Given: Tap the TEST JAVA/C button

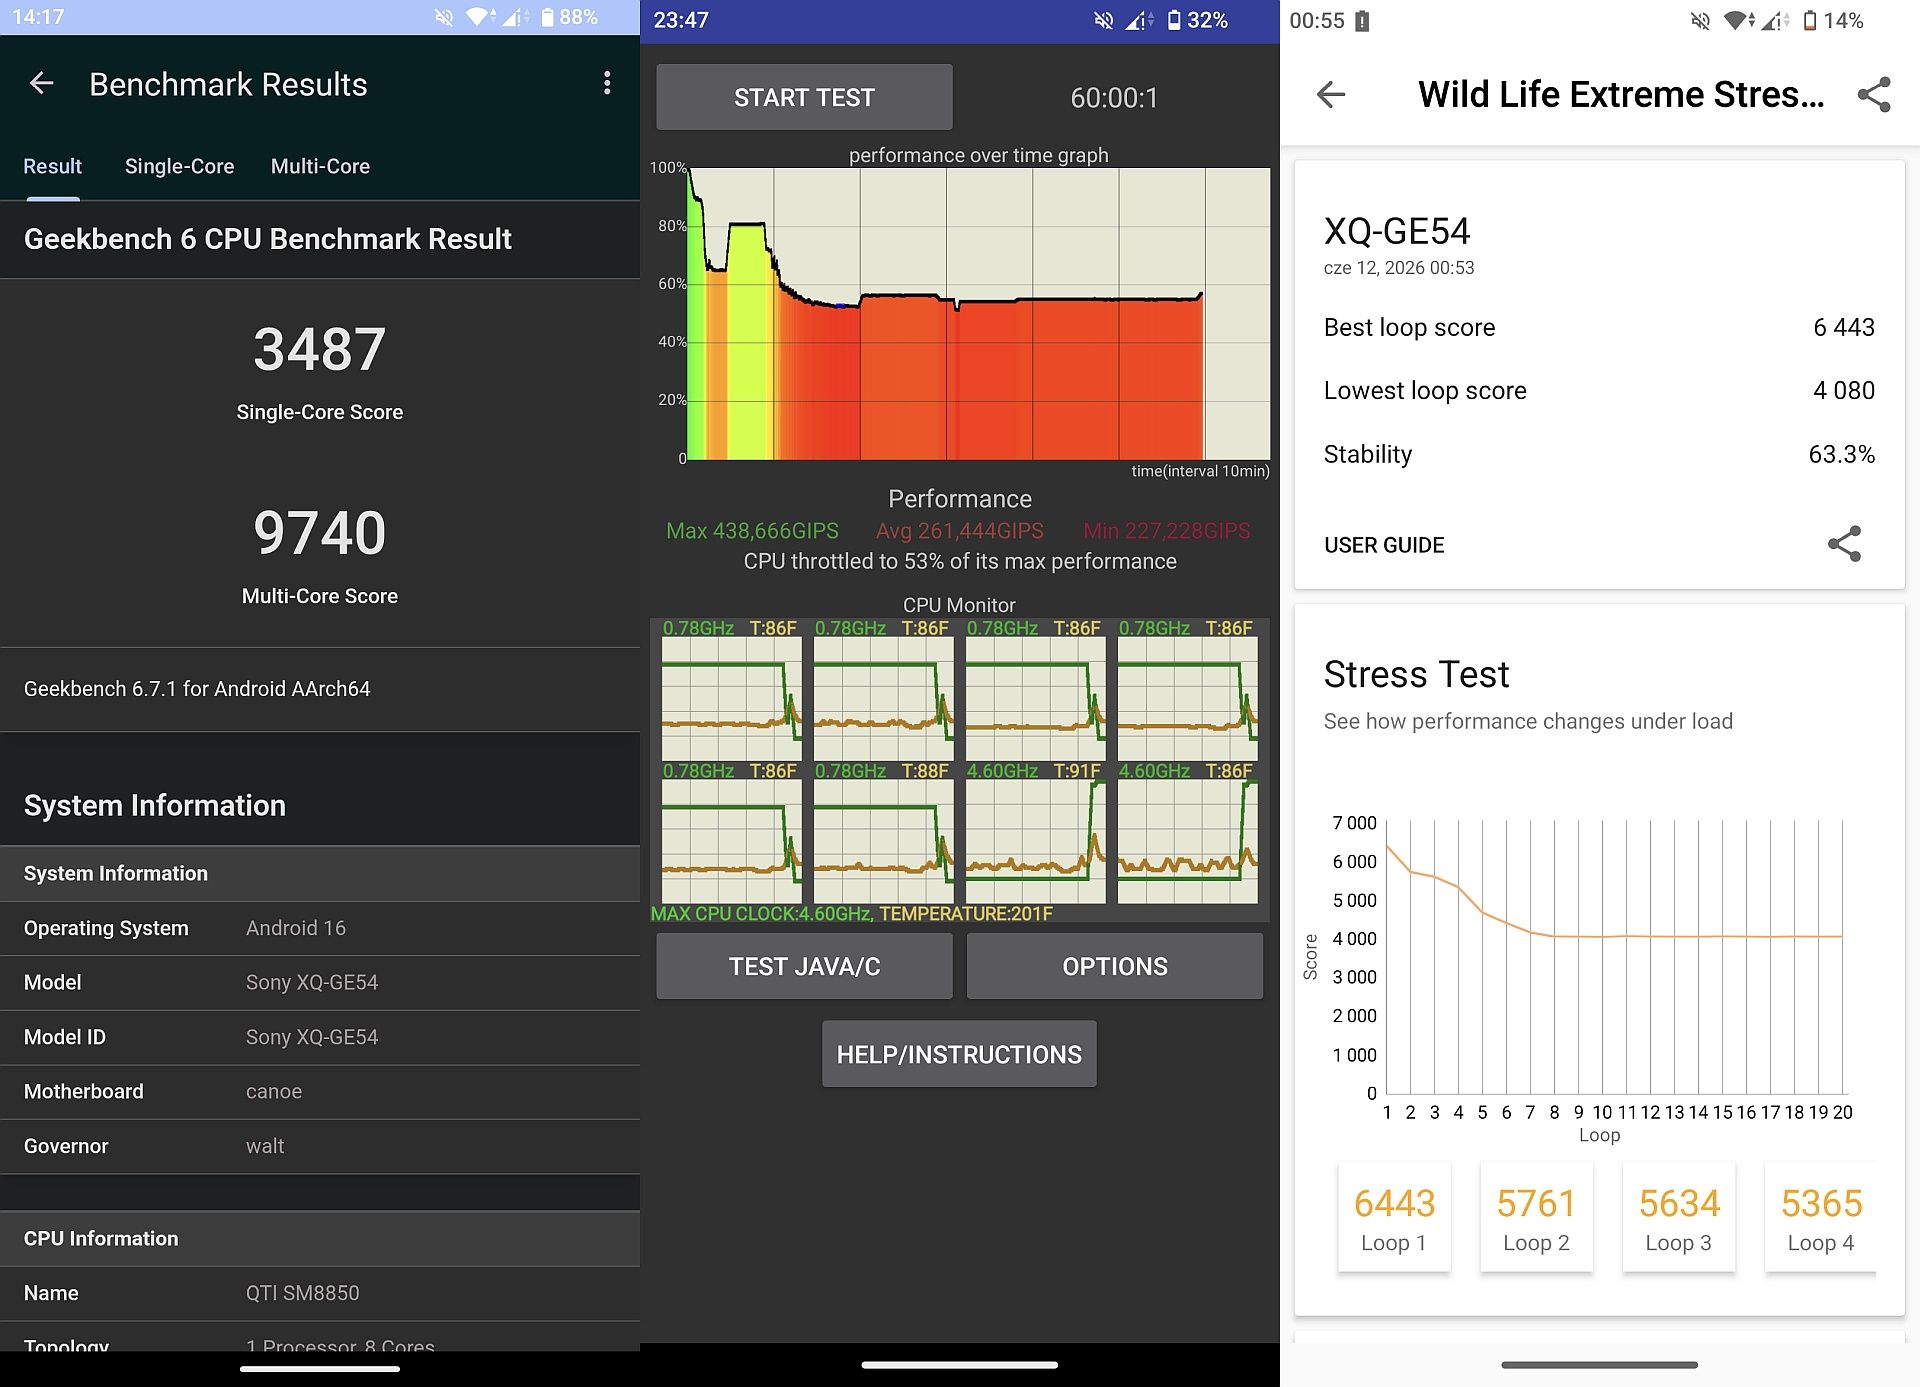Looking at the screenshot, I should [804, 966].
